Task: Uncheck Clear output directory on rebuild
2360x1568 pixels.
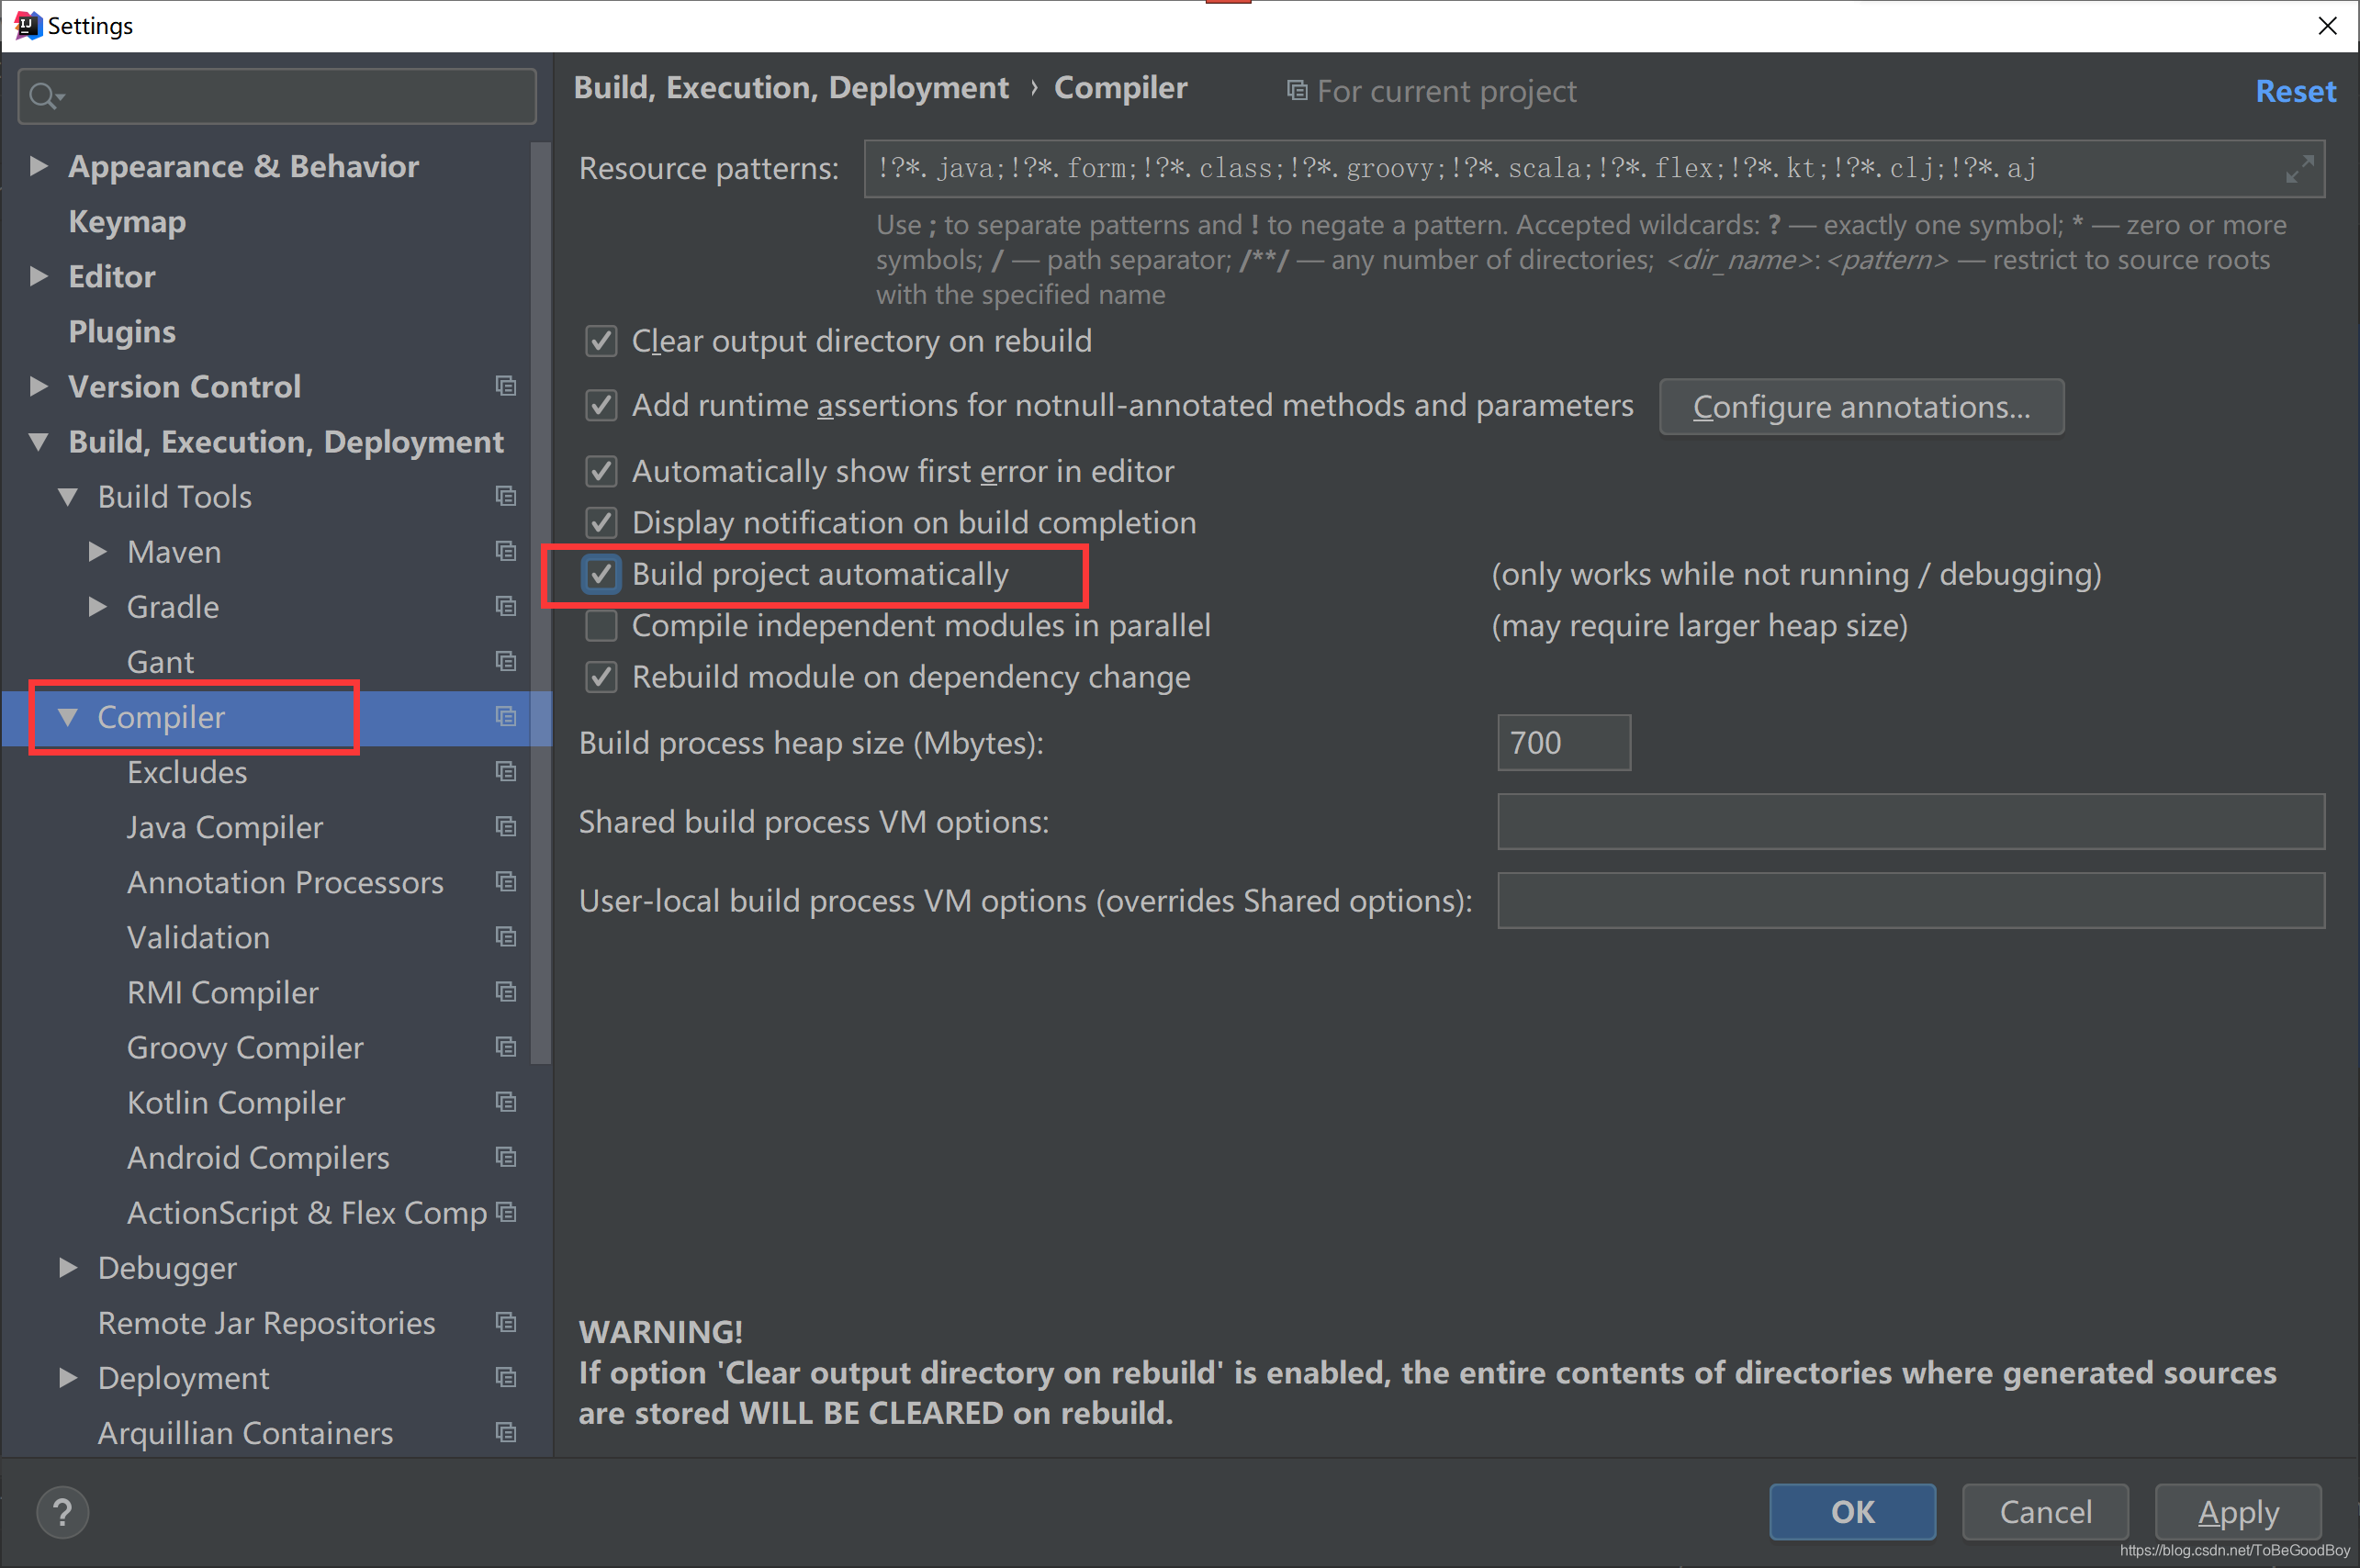Action: [x=601, y=341]
